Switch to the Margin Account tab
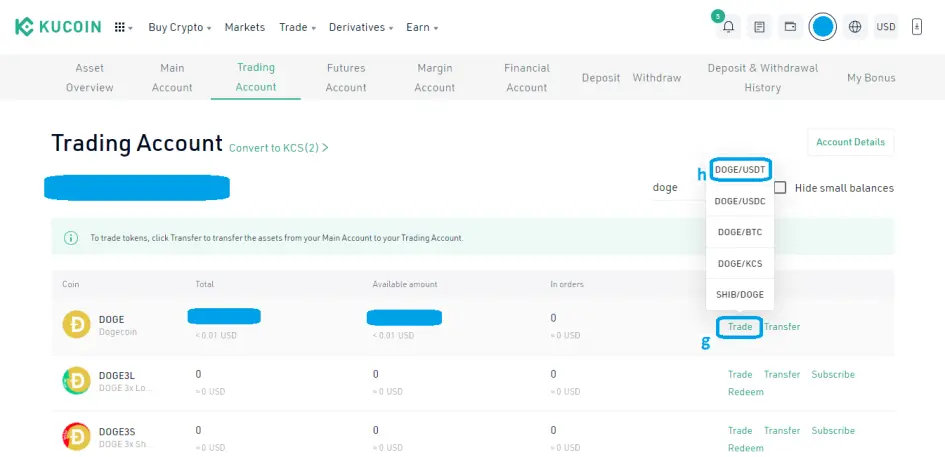Screen dimensions: 945x457 tap(435, 77)
